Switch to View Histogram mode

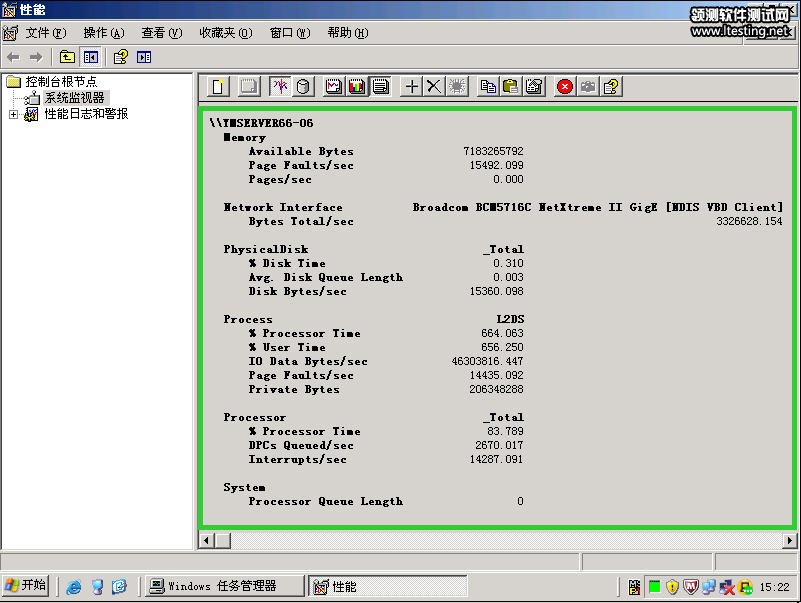click(357, 87)
